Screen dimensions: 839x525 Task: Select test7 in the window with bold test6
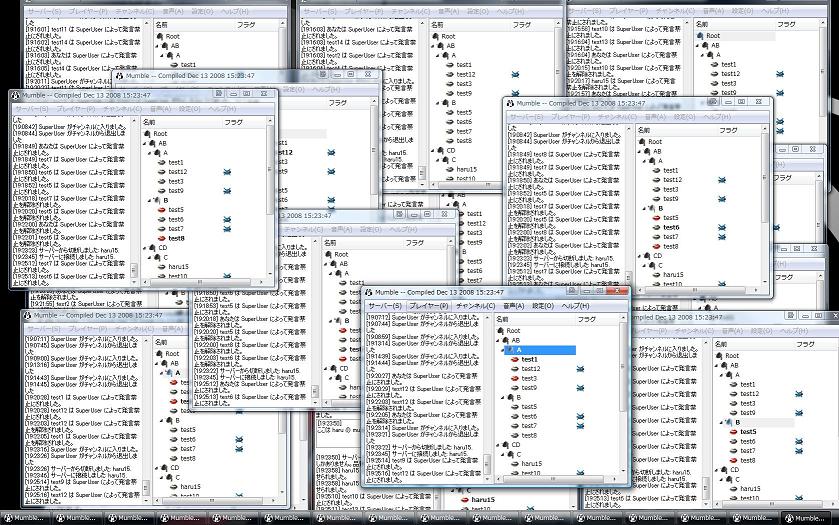pos(671,237)
